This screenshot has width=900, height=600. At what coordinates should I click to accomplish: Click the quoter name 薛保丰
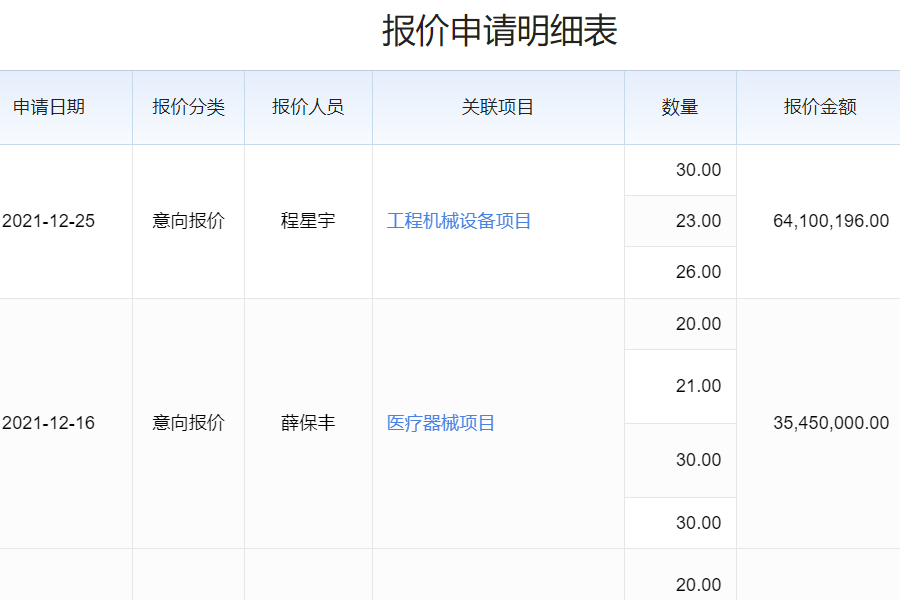308,423
